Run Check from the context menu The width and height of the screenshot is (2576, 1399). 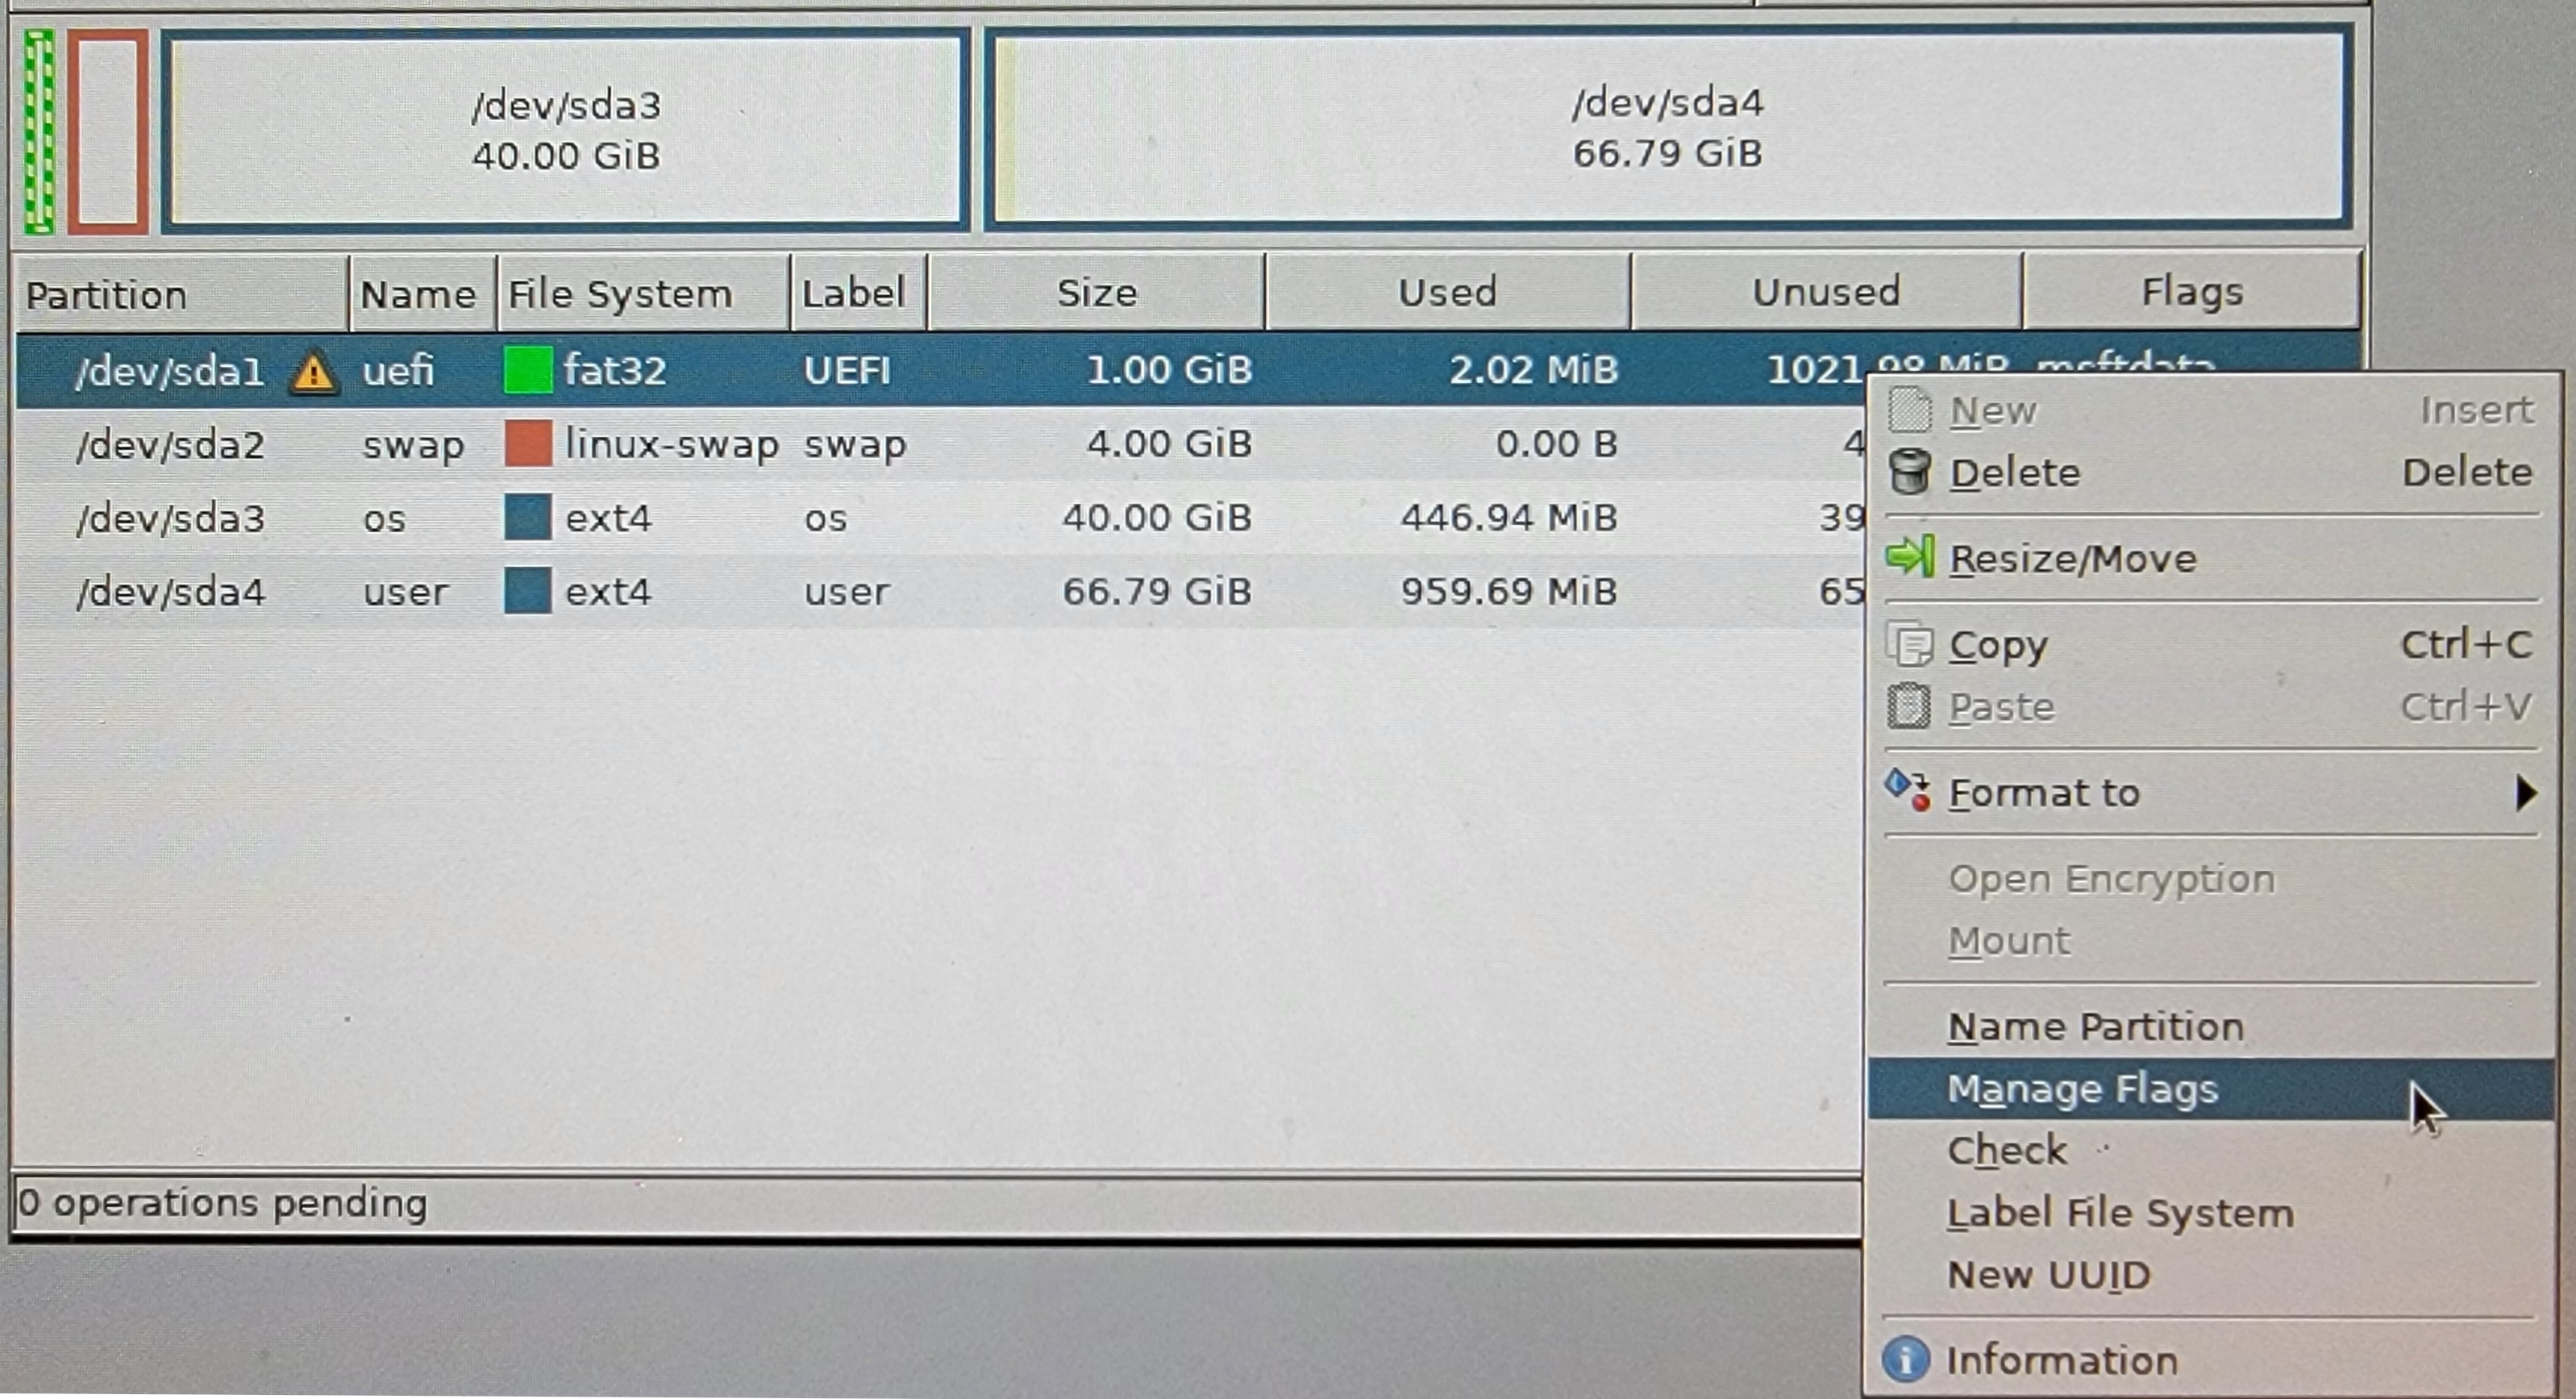click(2006, 1151)
